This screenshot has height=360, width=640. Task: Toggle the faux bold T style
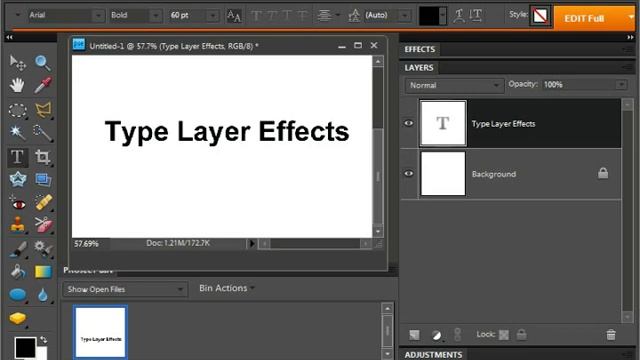[x=256, y=16]
